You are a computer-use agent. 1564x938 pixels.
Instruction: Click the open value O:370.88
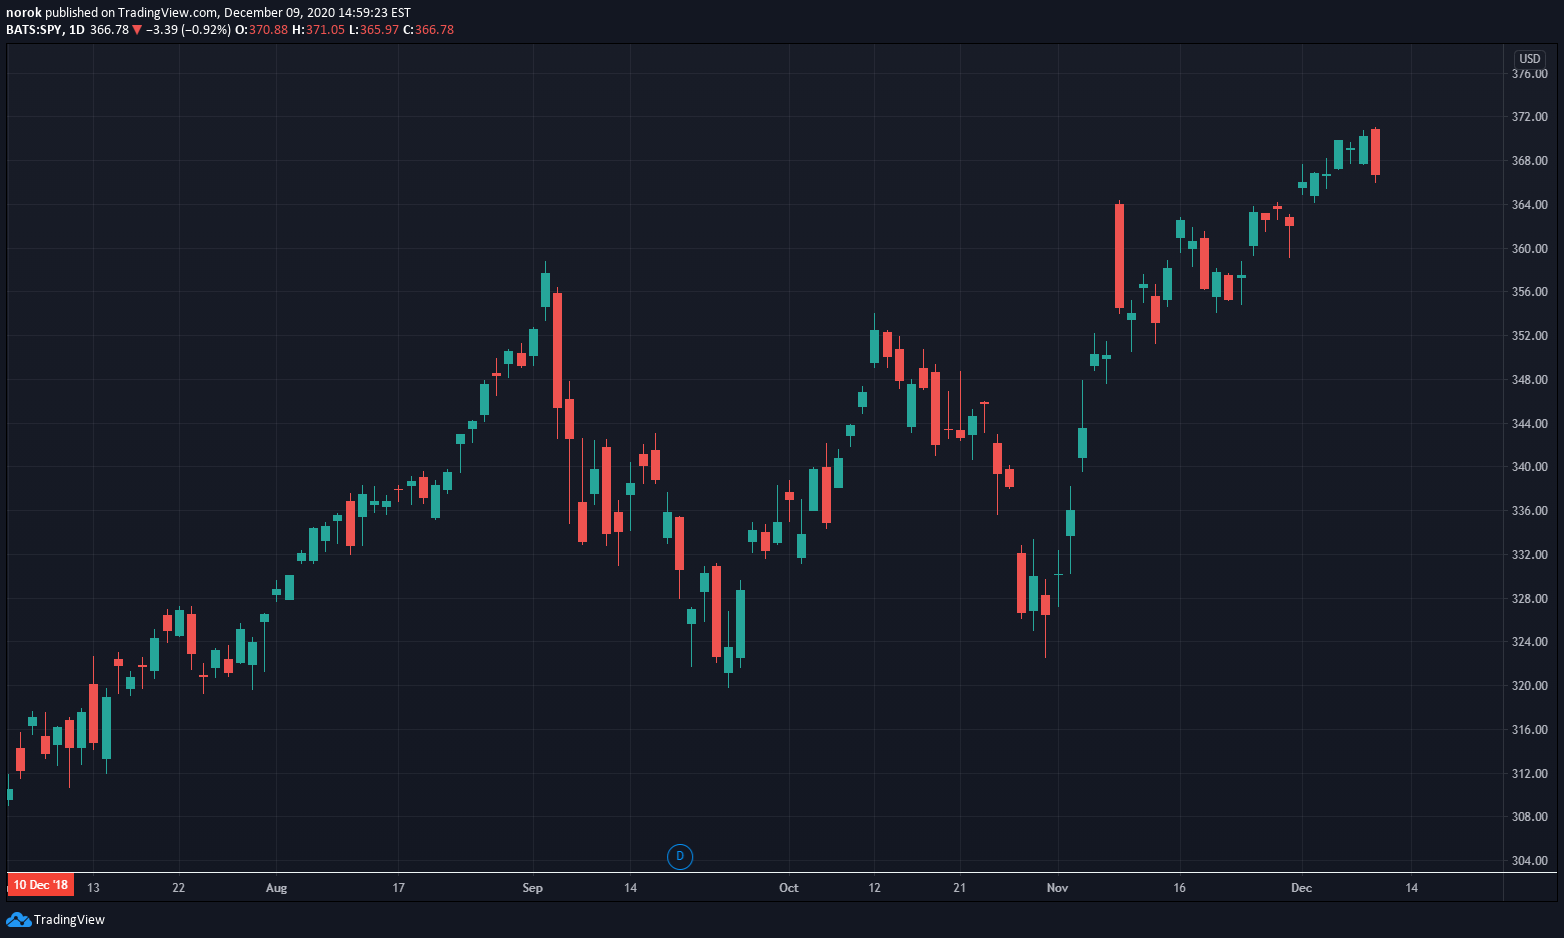(261, 30)
